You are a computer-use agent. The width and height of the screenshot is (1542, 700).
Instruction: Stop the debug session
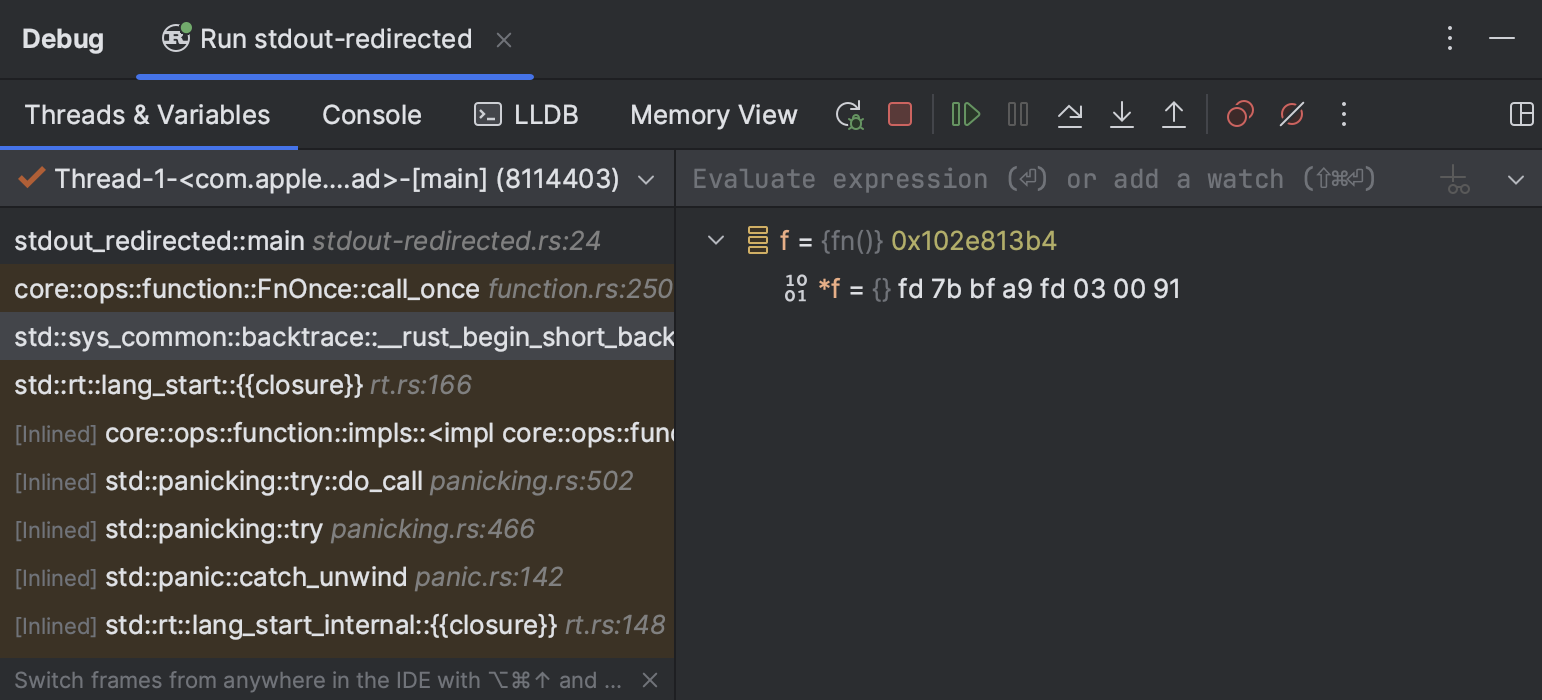(x=899, y=114)
